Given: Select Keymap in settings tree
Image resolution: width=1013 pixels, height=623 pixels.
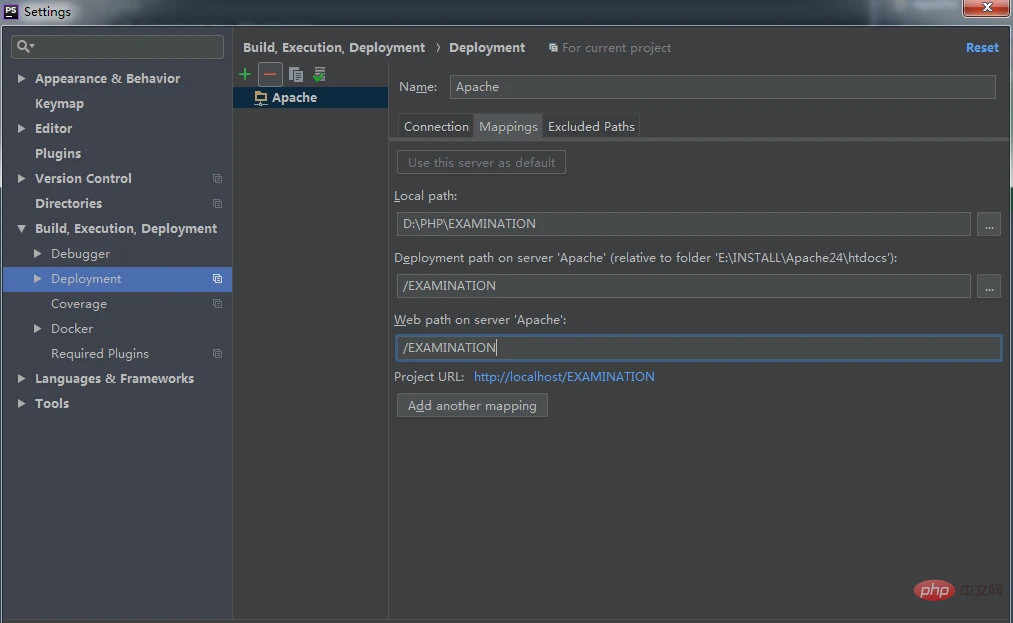Looking at the screenshot, I should 59,103.
